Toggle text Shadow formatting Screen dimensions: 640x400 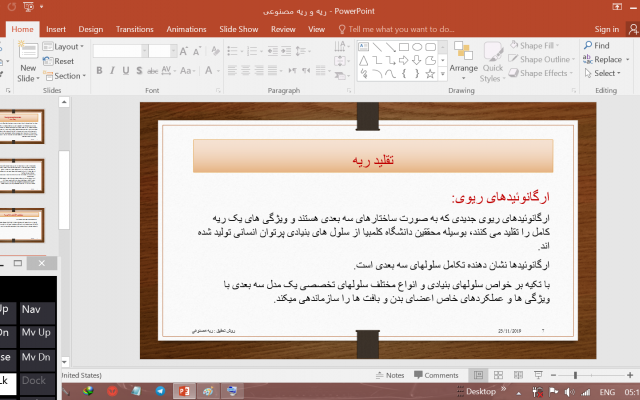[x=139, y=71]
